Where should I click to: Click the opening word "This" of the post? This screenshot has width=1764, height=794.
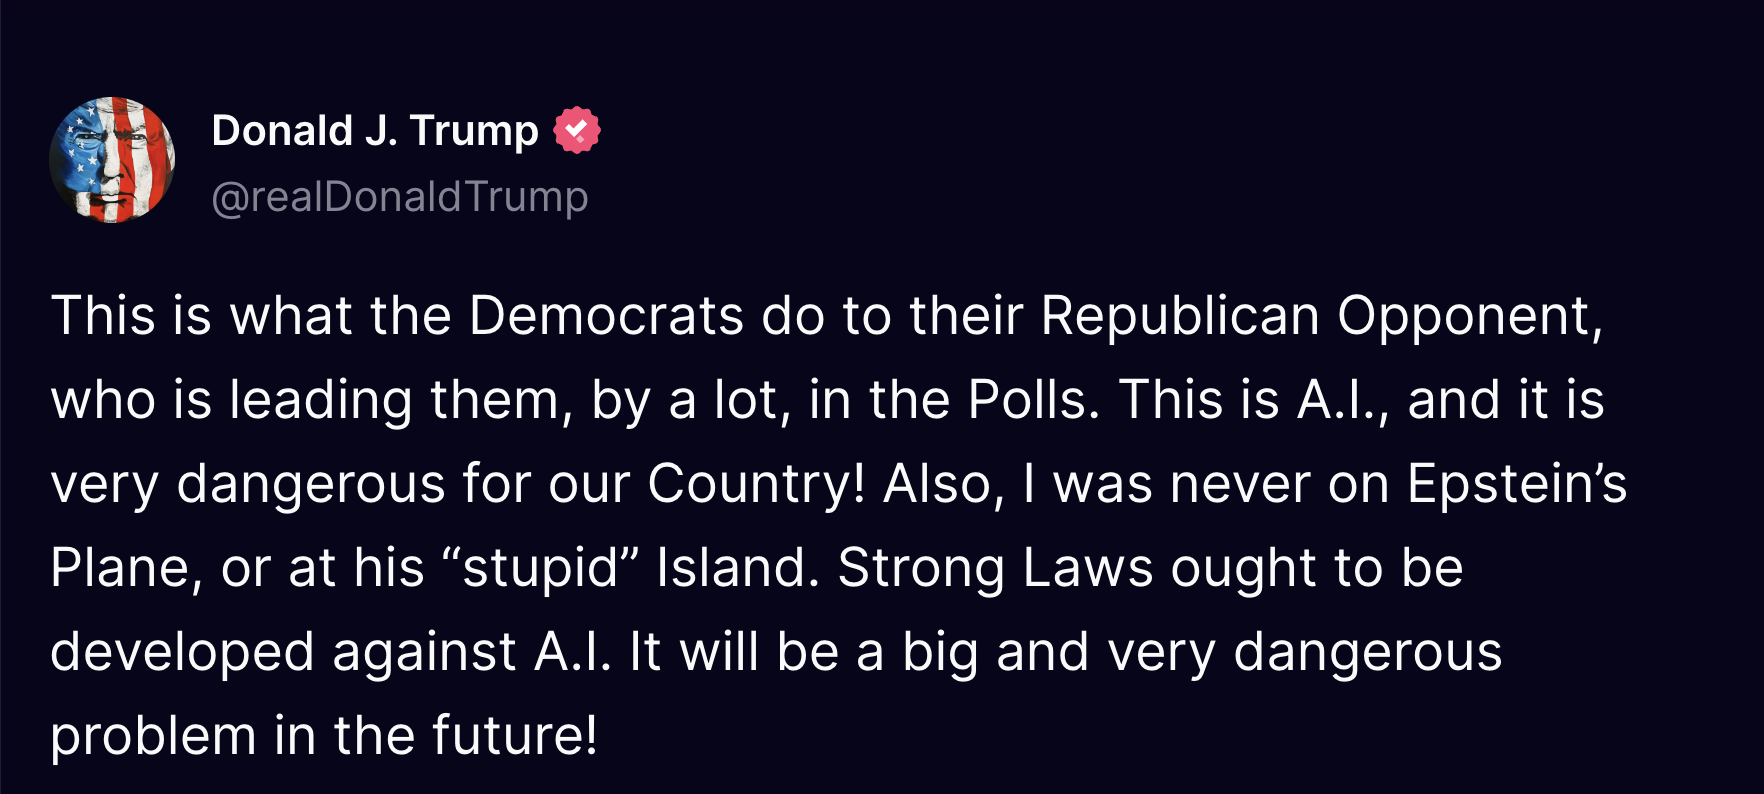[103, 316]
